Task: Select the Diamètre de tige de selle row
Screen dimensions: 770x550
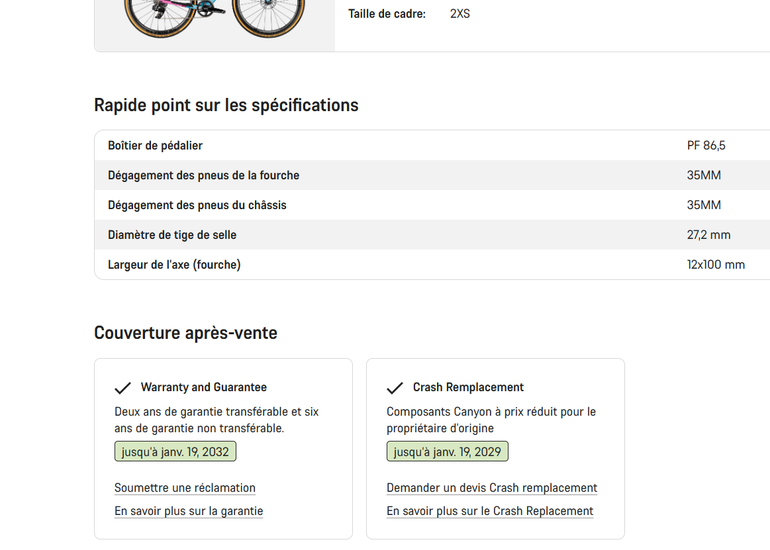Action: (432, 235)
